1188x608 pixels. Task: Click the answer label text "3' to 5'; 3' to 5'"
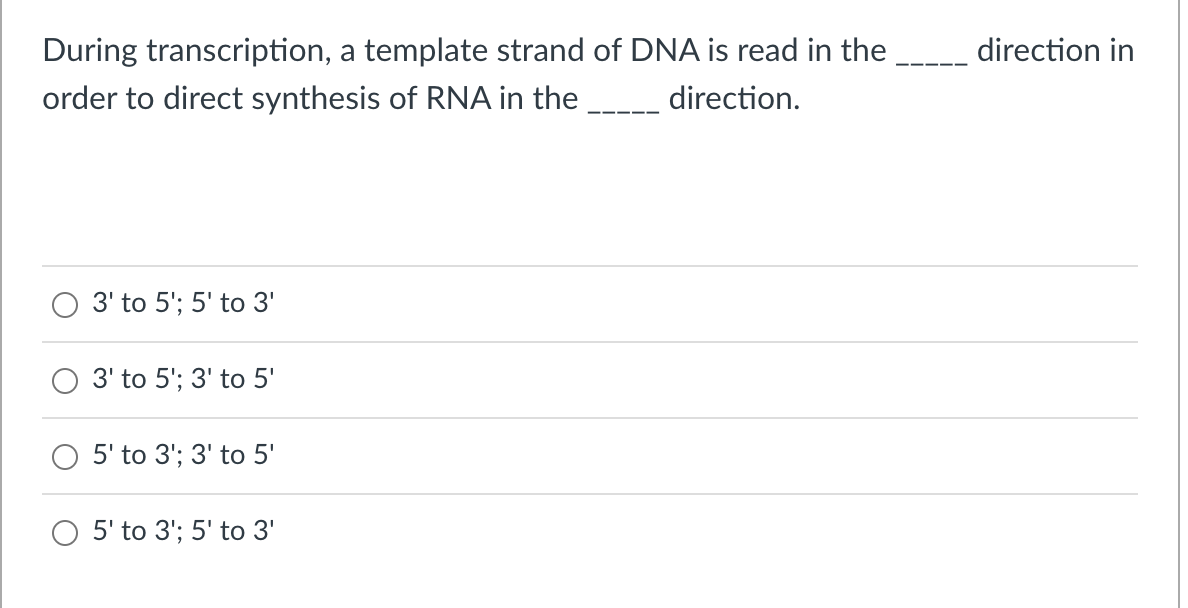click(181, 380)
